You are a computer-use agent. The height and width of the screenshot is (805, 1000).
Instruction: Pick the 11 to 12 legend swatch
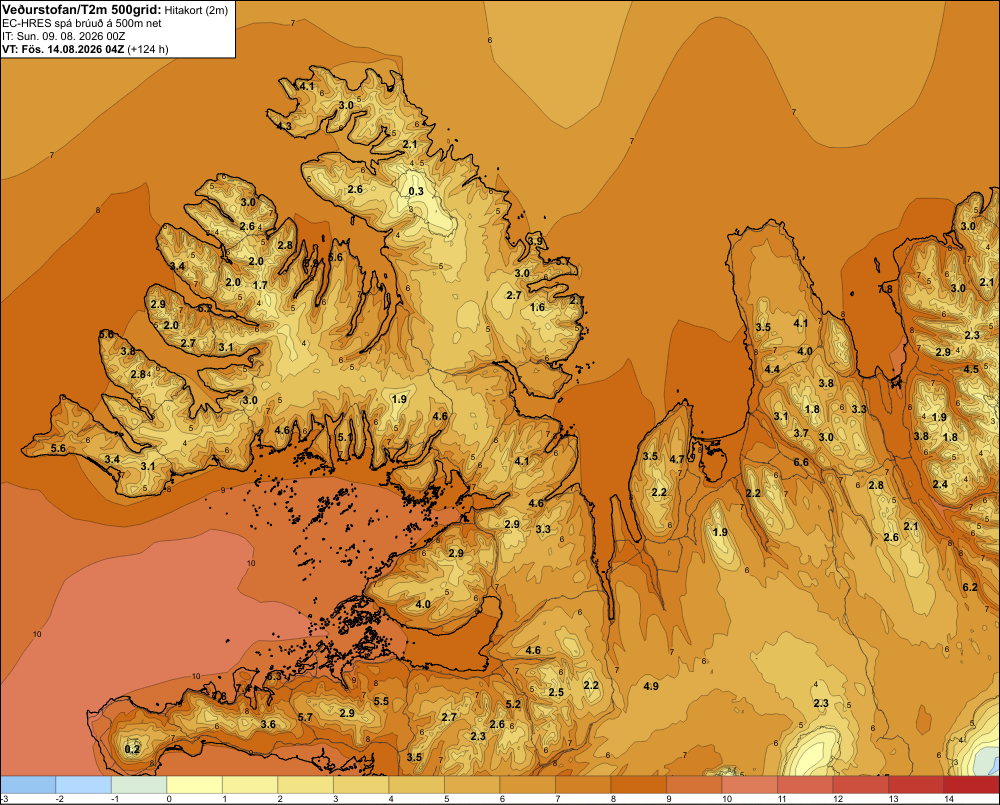(805, 784)
